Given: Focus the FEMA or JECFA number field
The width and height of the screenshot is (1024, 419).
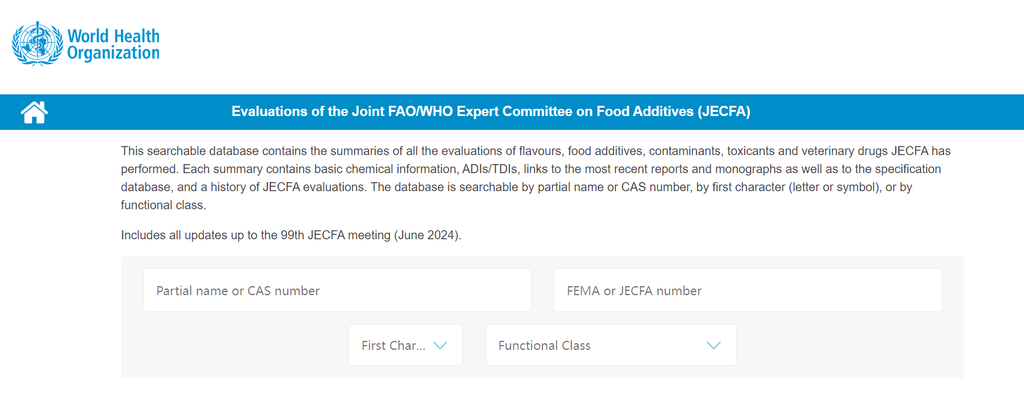Looking at the screenshot, I should point(748,290).
